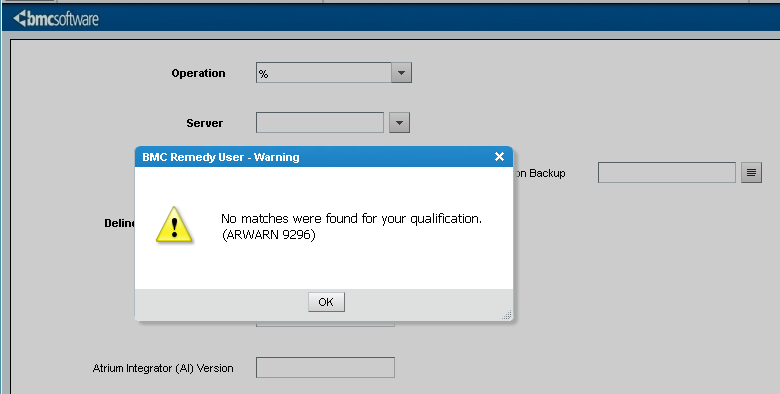Click the Operation field showing %

[324, 73]
